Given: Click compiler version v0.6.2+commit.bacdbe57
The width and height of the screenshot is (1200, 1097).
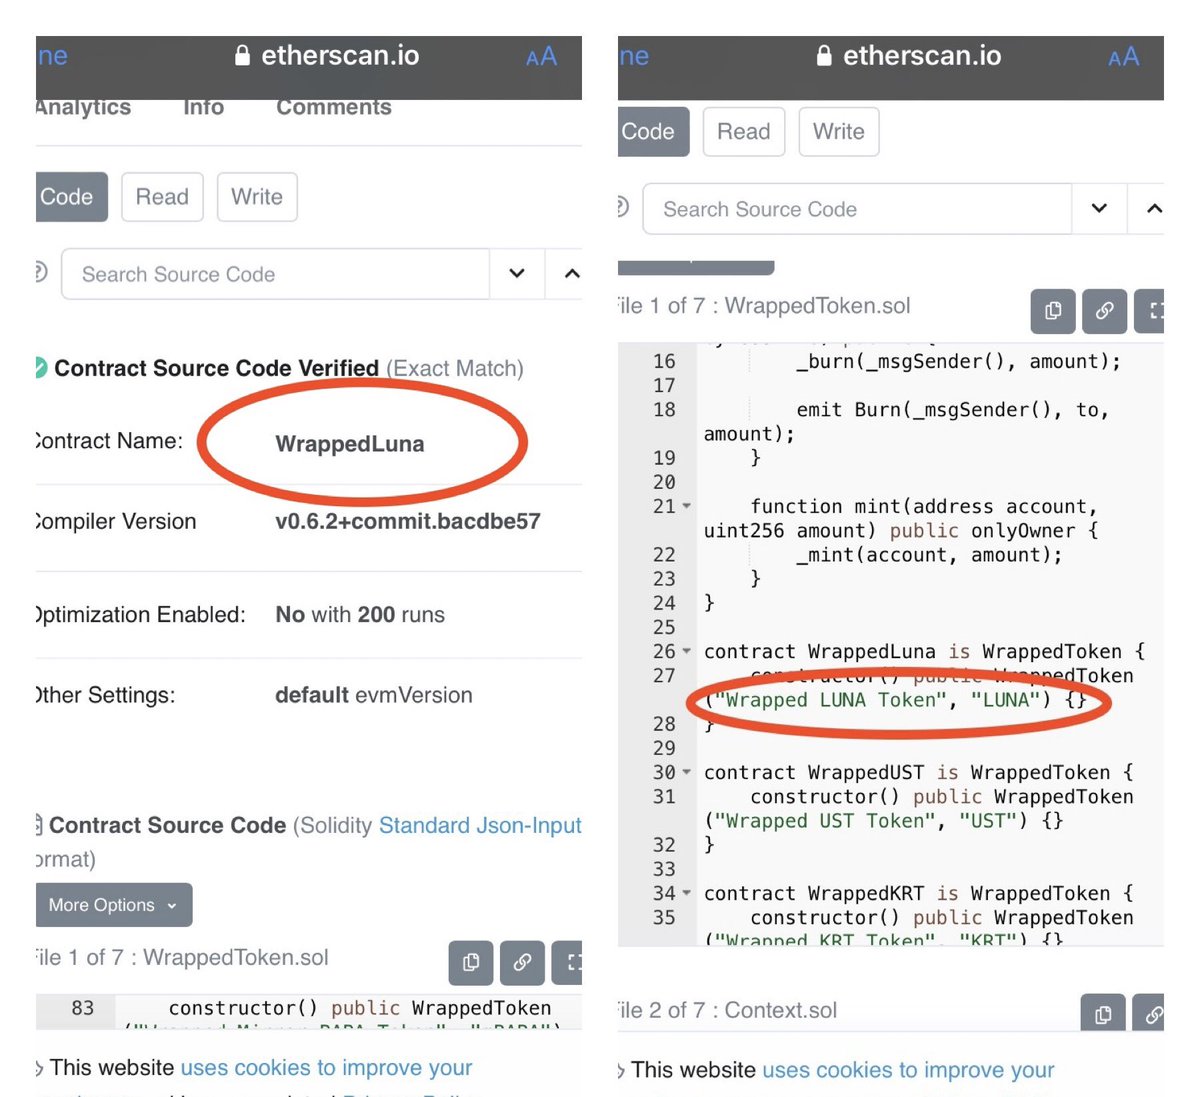Looking at the screenshot, I should [408, 521].
